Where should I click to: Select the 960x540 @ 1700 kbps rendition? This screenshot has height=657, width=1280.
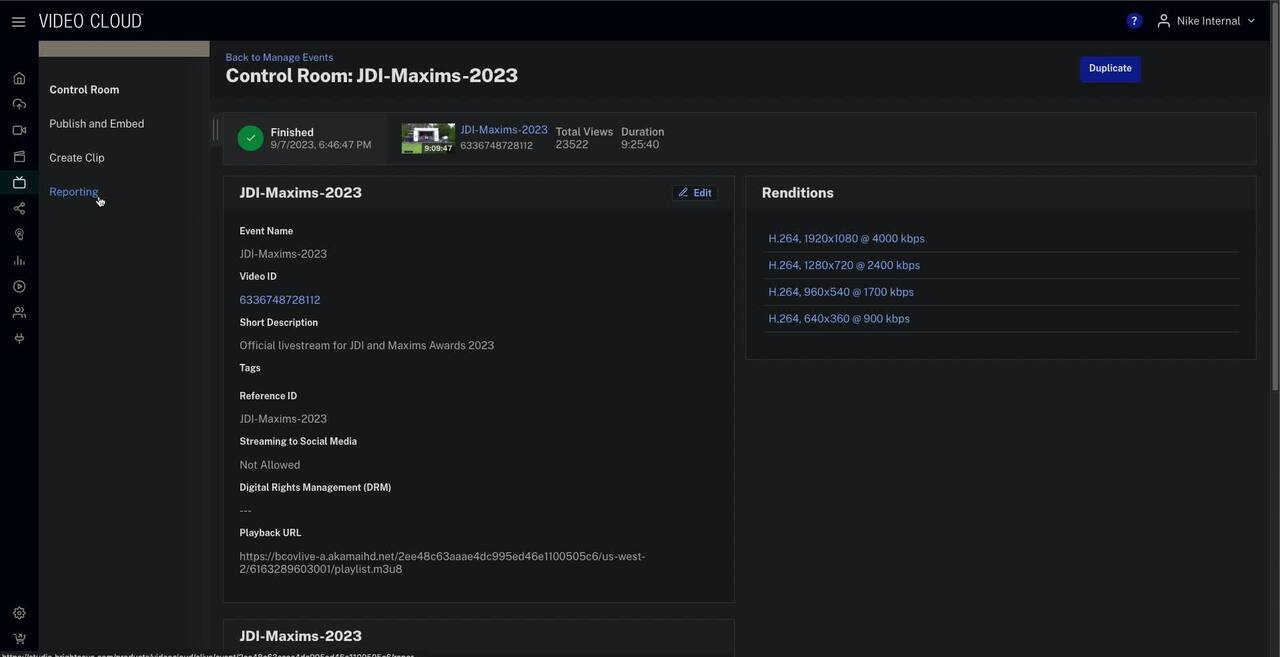(841, 292)
